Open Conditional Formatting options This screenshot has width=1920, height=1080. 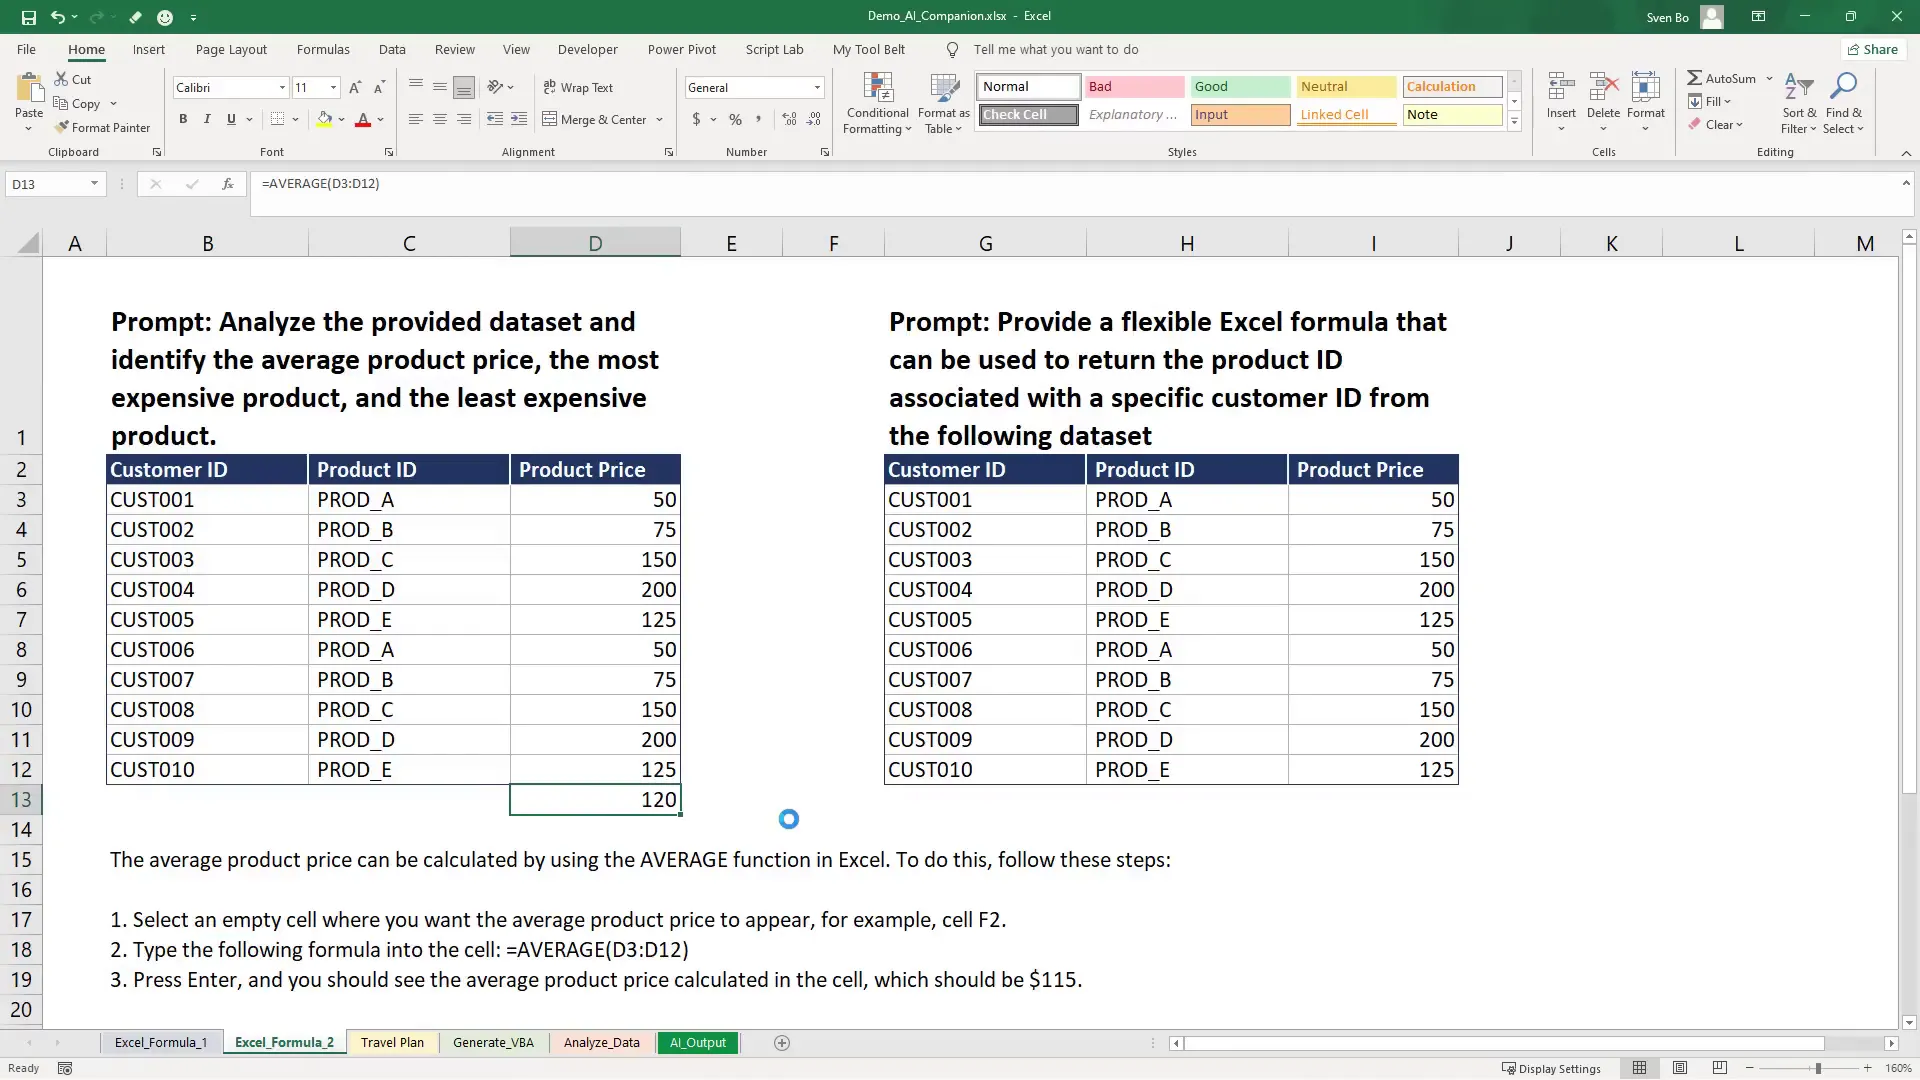point(877,103)
